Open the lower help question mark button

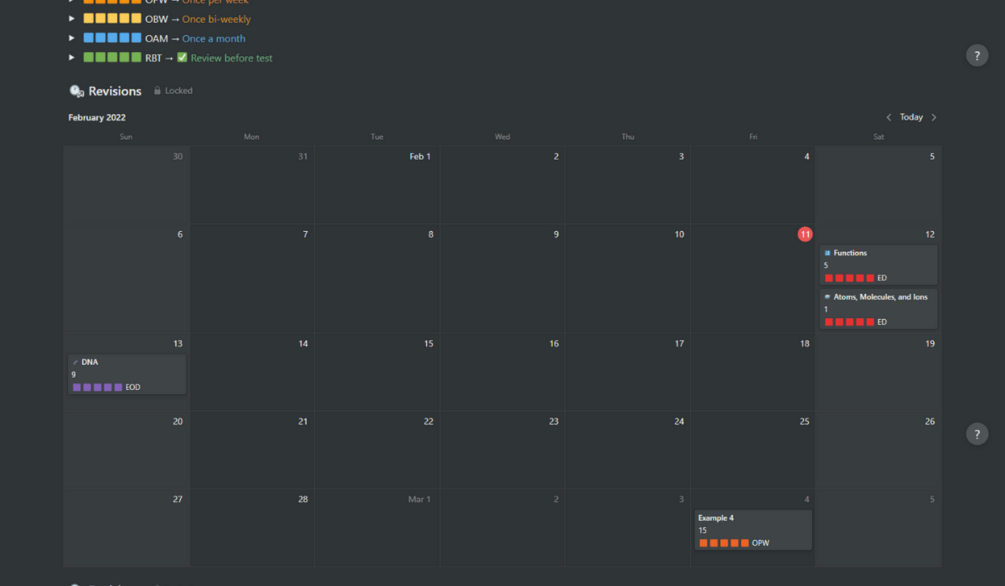coord(977,434)
